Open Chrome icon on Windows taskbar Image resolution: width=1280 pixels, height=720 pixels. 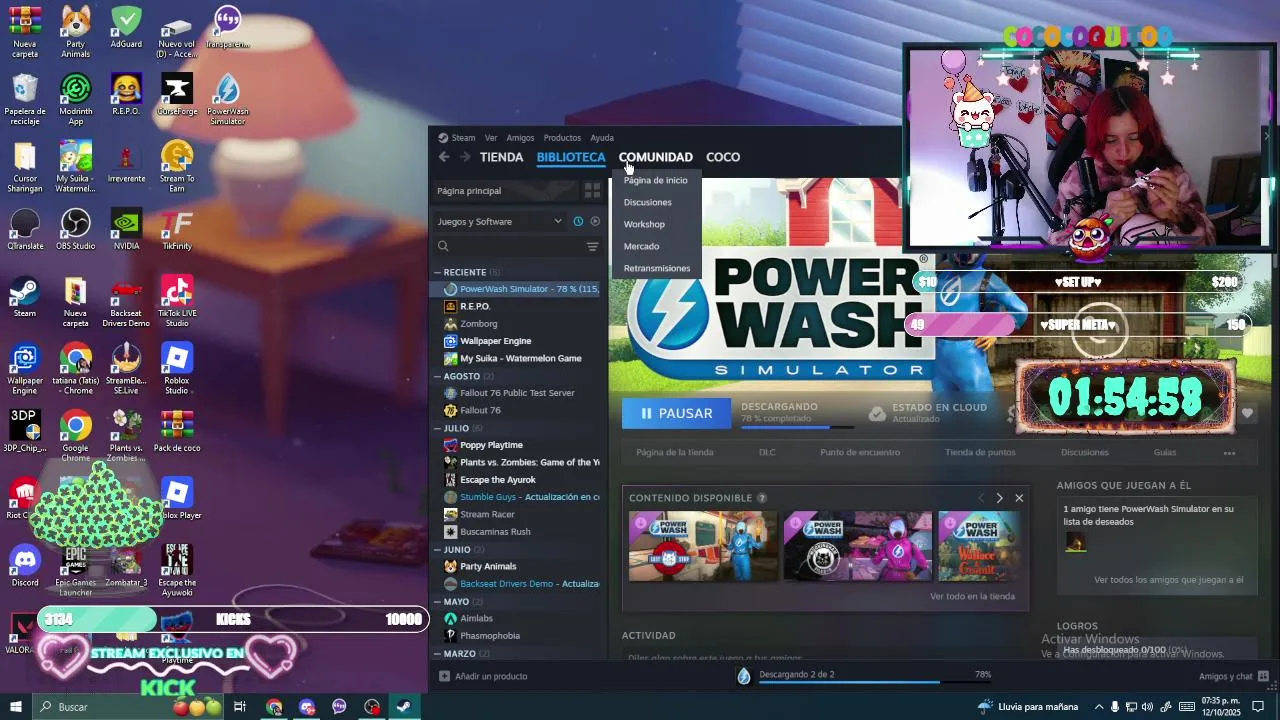coord(274,707)
